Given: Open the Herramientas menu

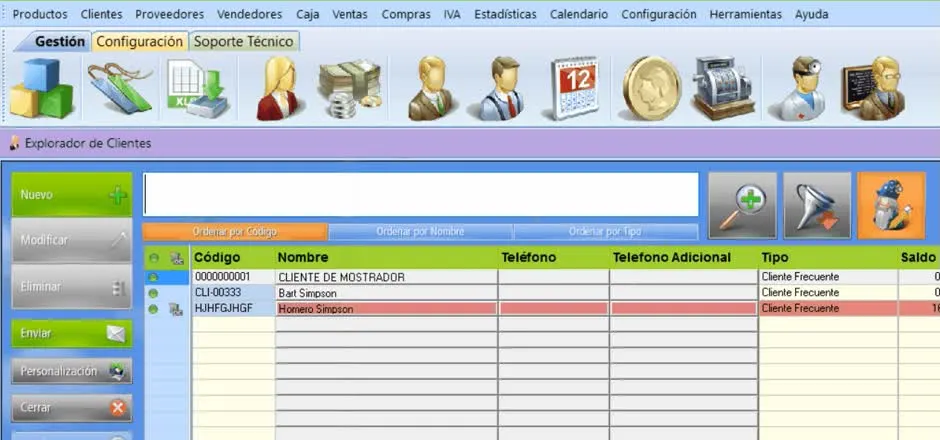Looking at the screenshot, I should (x=746, y=14).
